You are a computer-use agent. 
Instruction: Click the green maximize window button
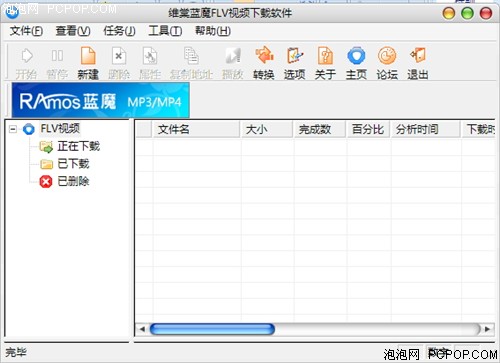(467, 13)
